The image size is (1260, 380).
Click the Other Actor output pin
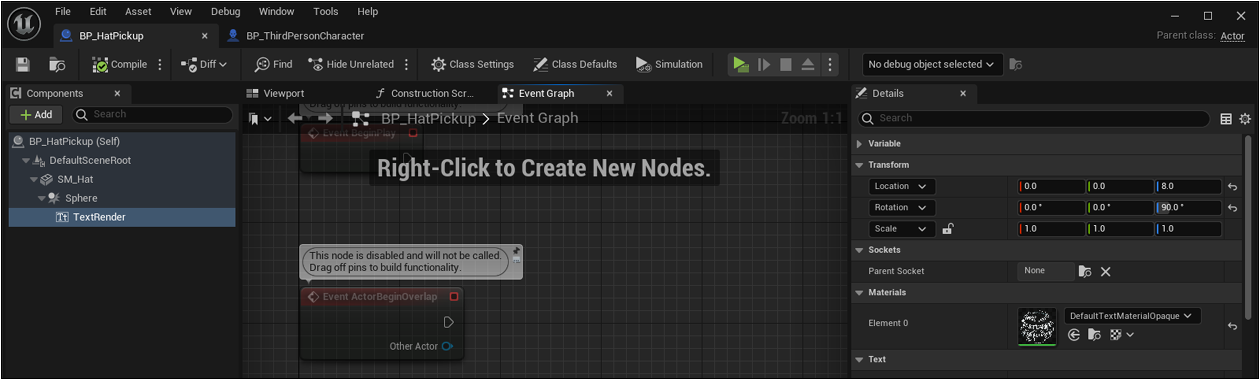click(447, 347)
